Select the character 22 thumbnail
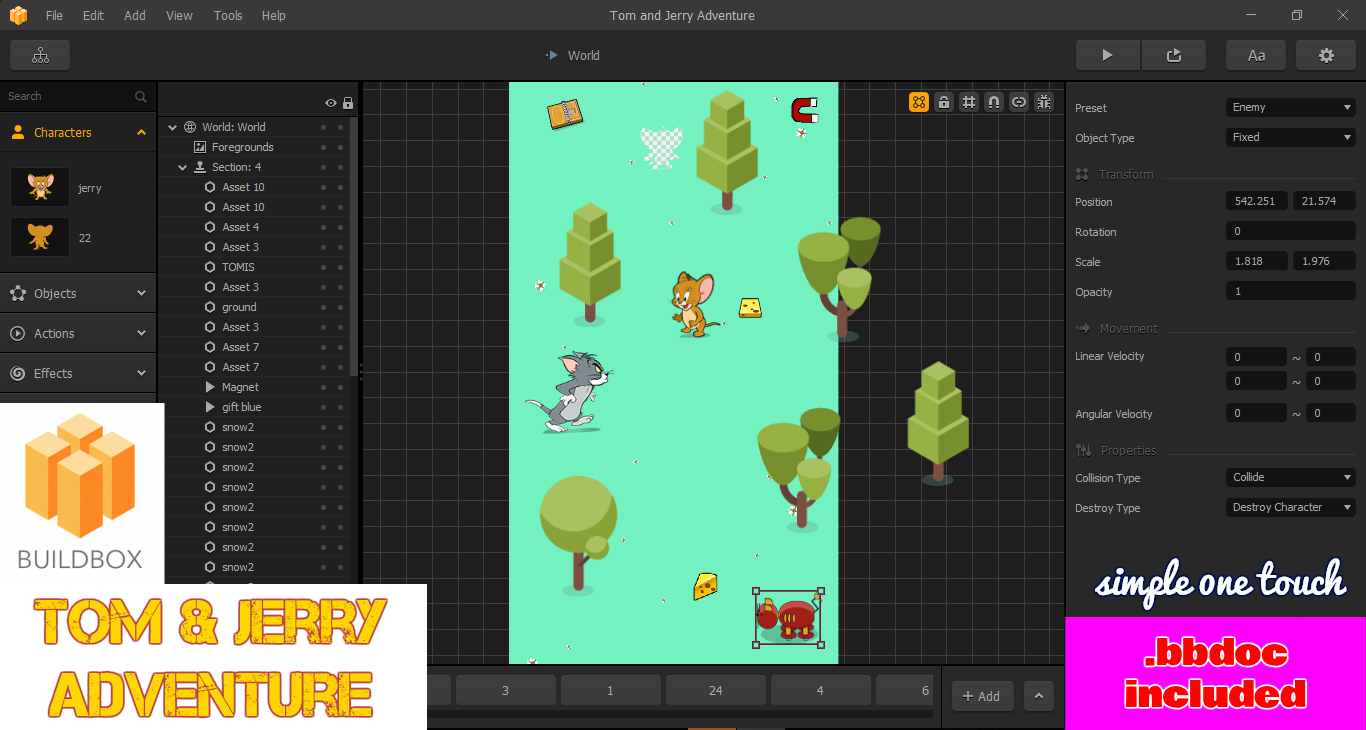The image size is (1366, 730). (40, 237)
